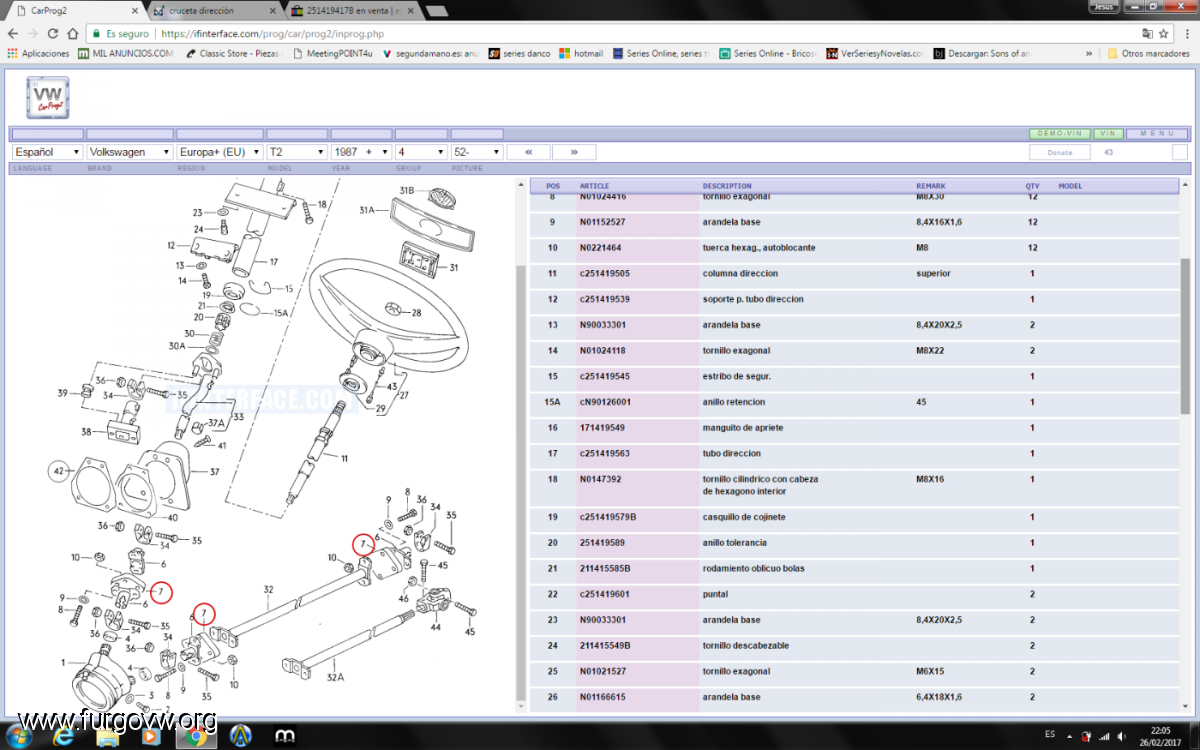The image size is (1200, 750).
Task: Click part 11 steering column label
Action: [x=344, y=459]
